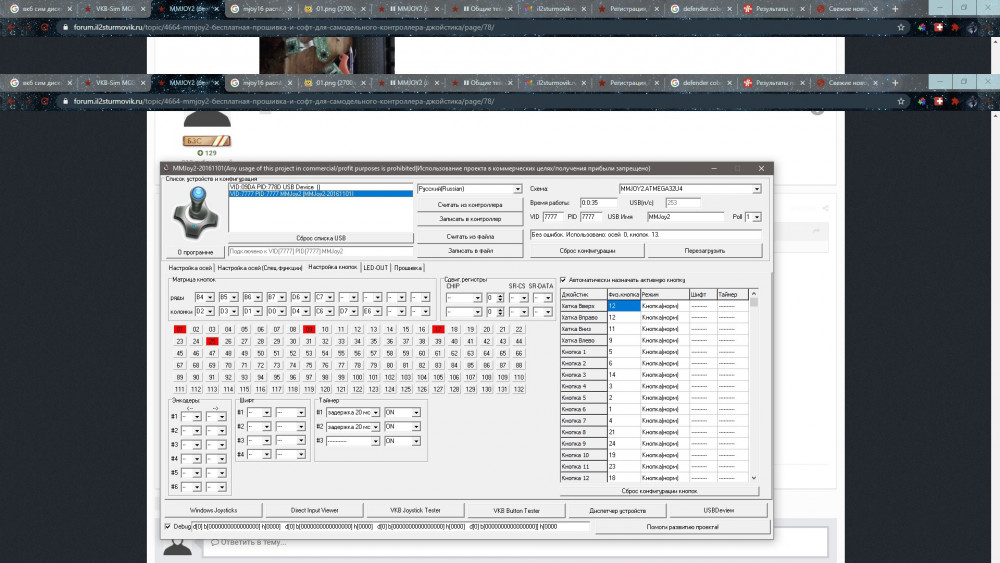The image size is (1000, 563).
Task: Click the button table vertical scrollbar
Action: tap(754, 386)
